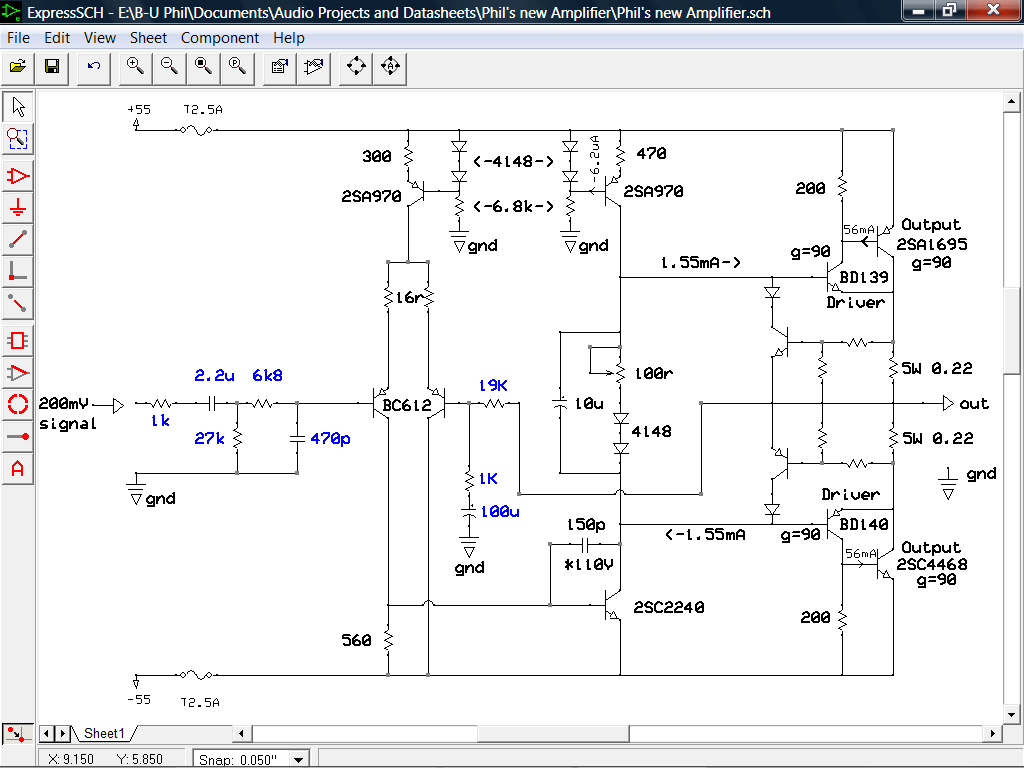Select the zoom area tool in sidebar
Viewport: 1024px width, 768px height.
pos(18,138)
